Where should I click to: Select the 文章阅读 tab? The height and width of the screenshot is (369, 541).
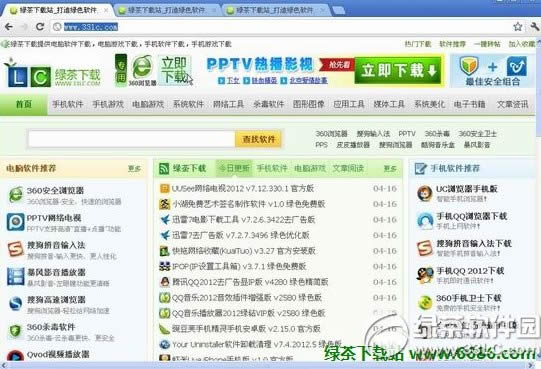[348, 168]
